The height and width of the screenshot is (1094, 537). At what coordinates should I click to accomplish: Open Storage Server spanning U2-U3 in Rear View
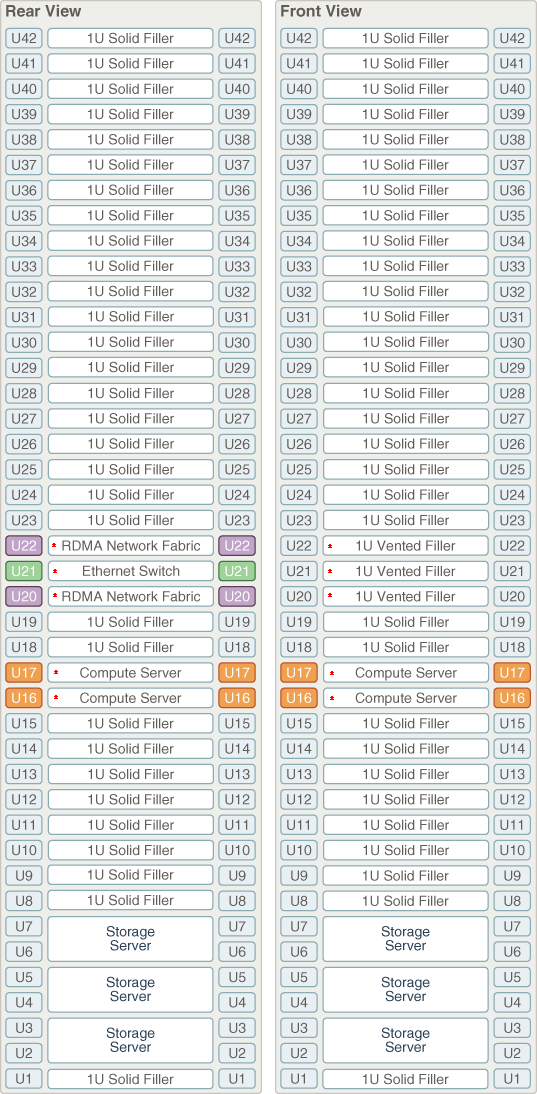[130, 1040]
